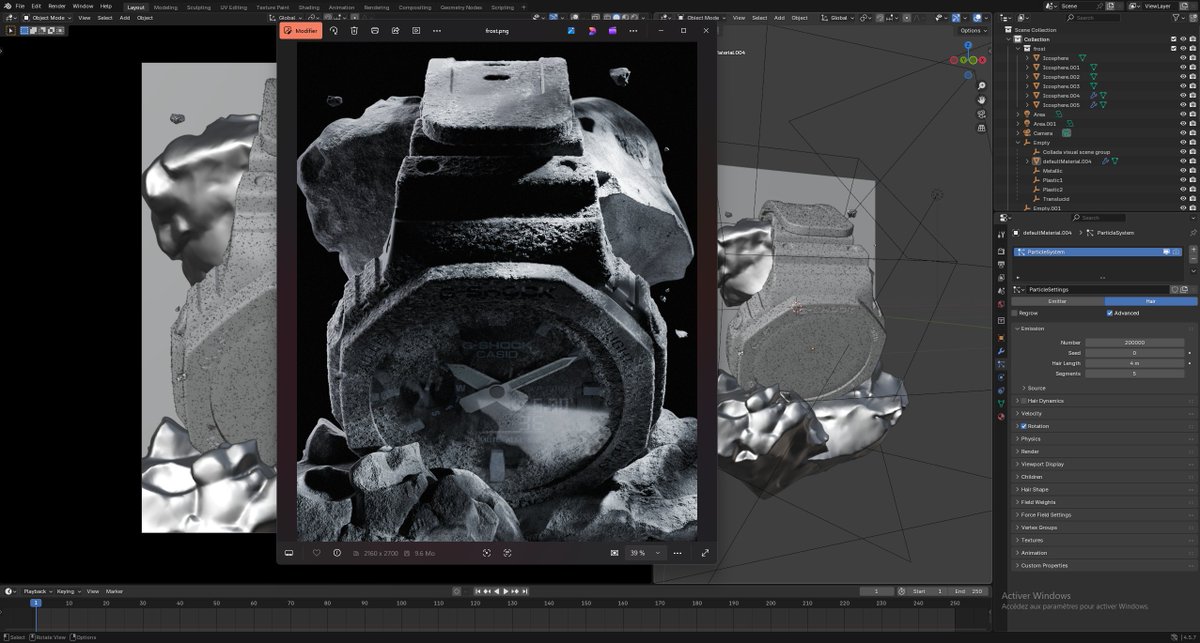Open the Object Data properties tab
Screen dimensions: 1200x643
[x=1001, y=403]
